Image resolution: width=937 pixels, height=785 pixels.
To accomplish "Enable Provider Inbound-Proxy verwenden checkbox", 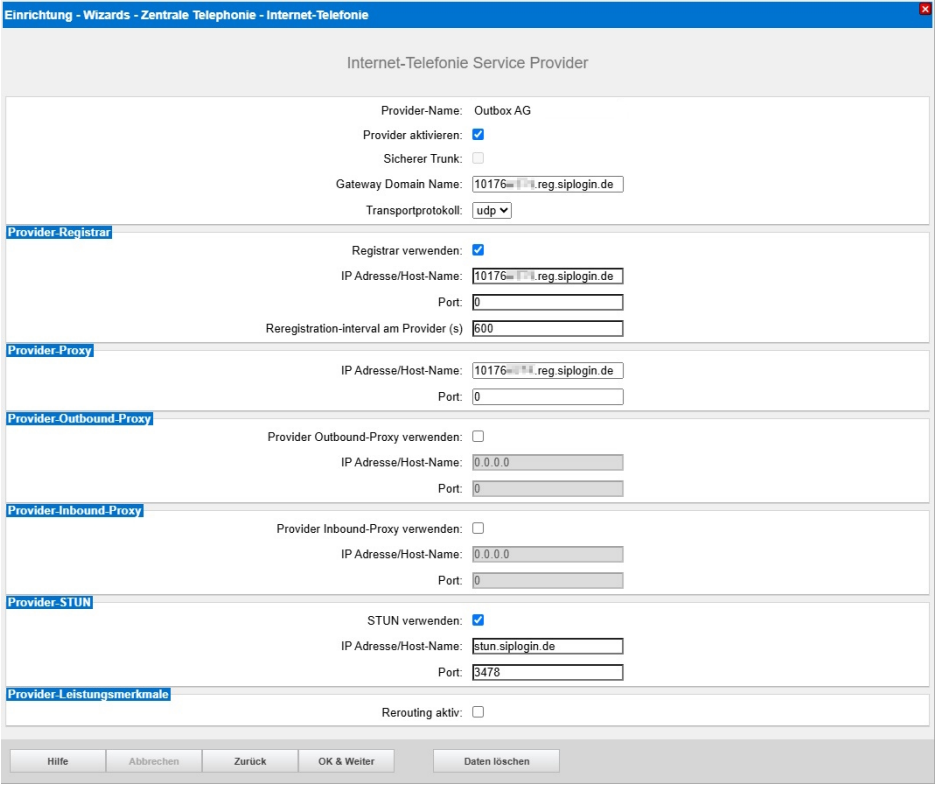I will (478, 528).
